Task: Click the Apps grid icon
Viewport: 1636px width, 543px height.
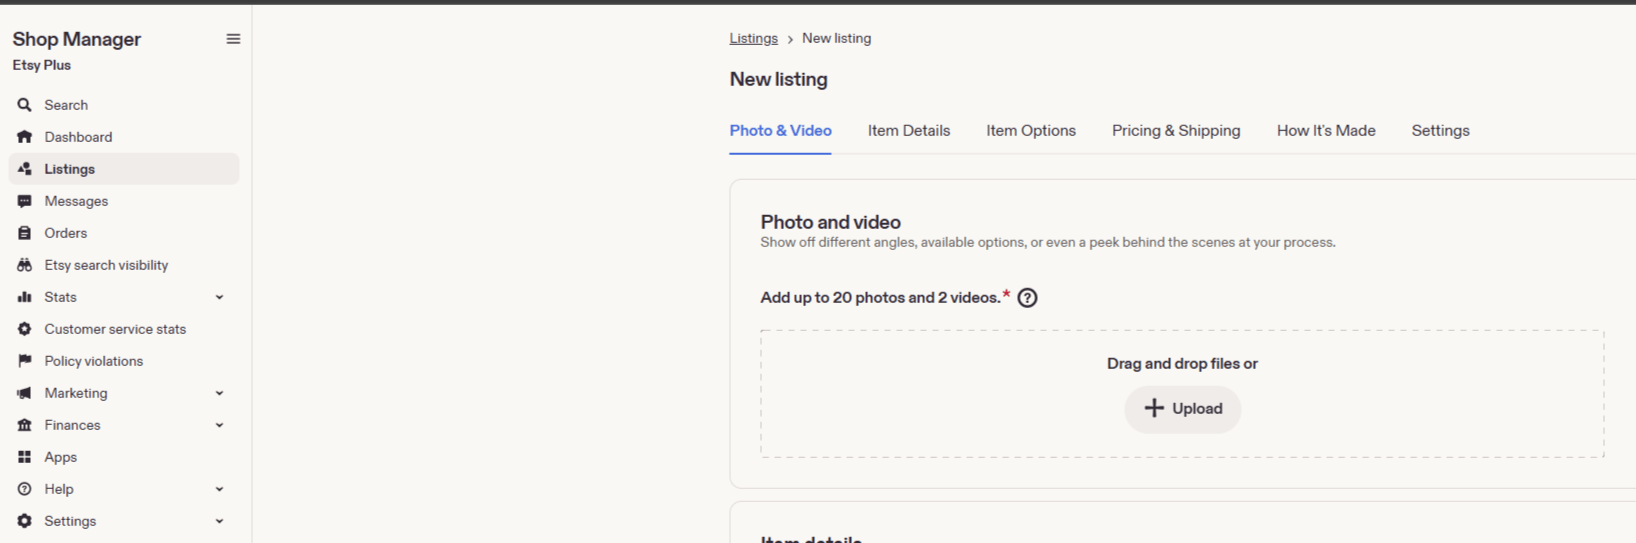Action: 25,457
